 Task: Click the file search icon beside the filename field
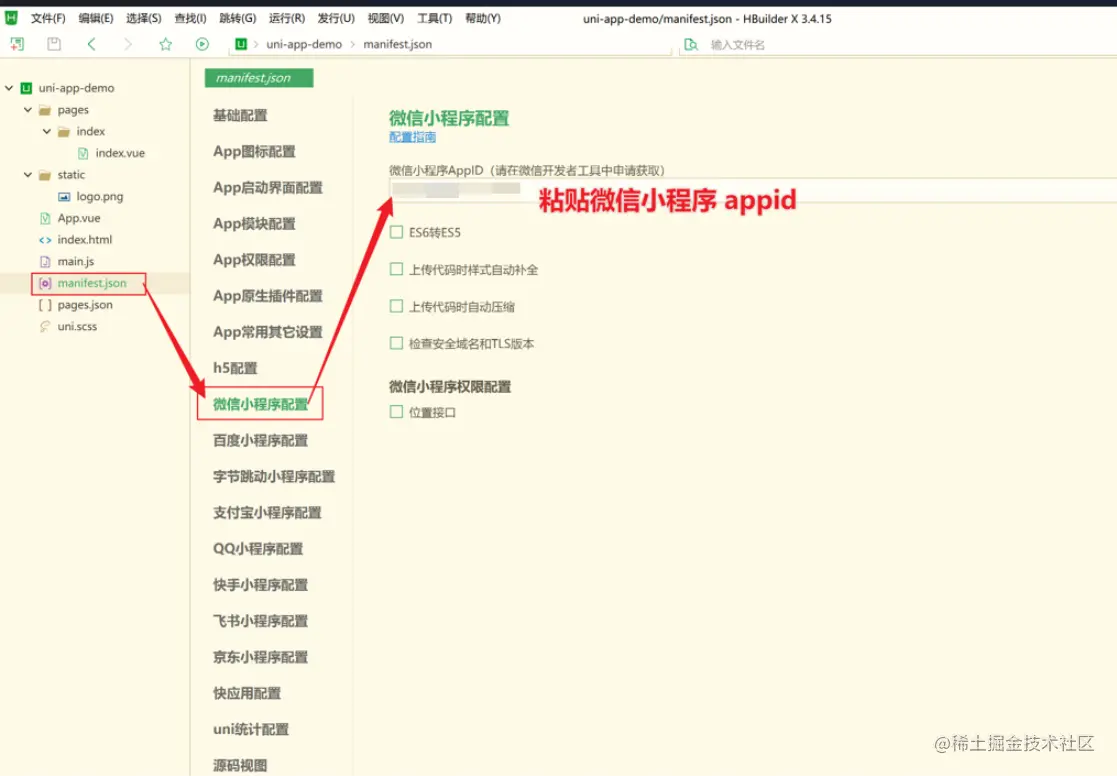click(x=690, y=44)
